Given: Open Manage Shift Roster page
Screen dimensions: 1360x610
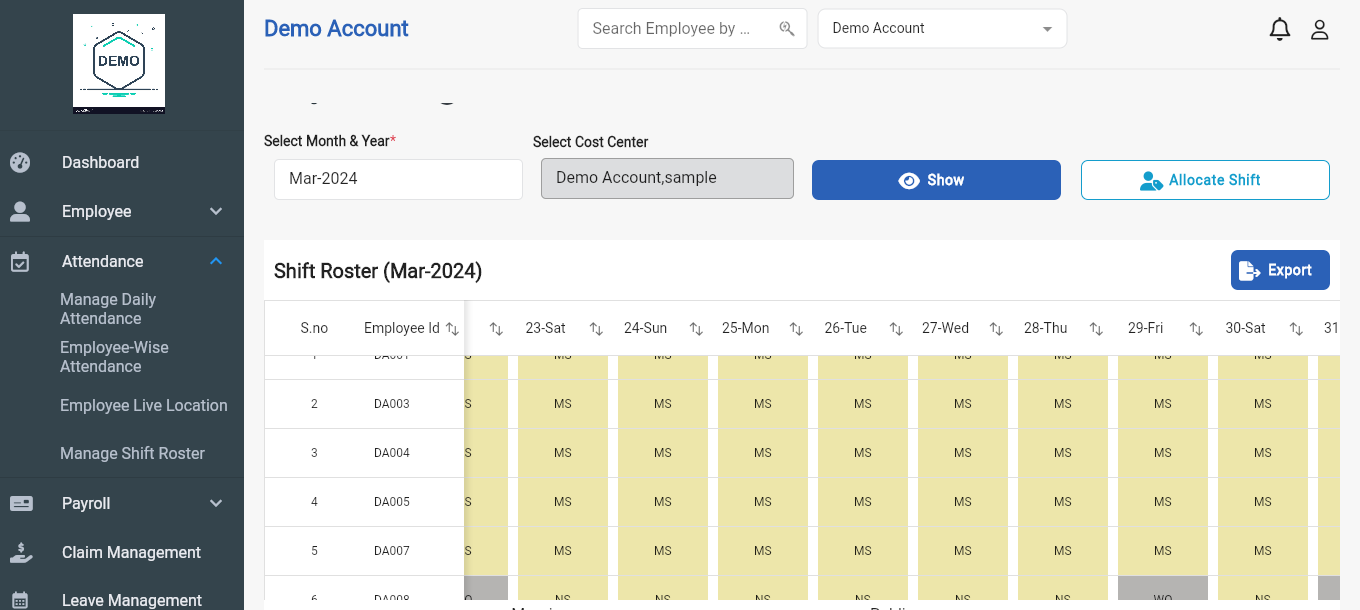Looking at the screenshot, I should [132, 454].
